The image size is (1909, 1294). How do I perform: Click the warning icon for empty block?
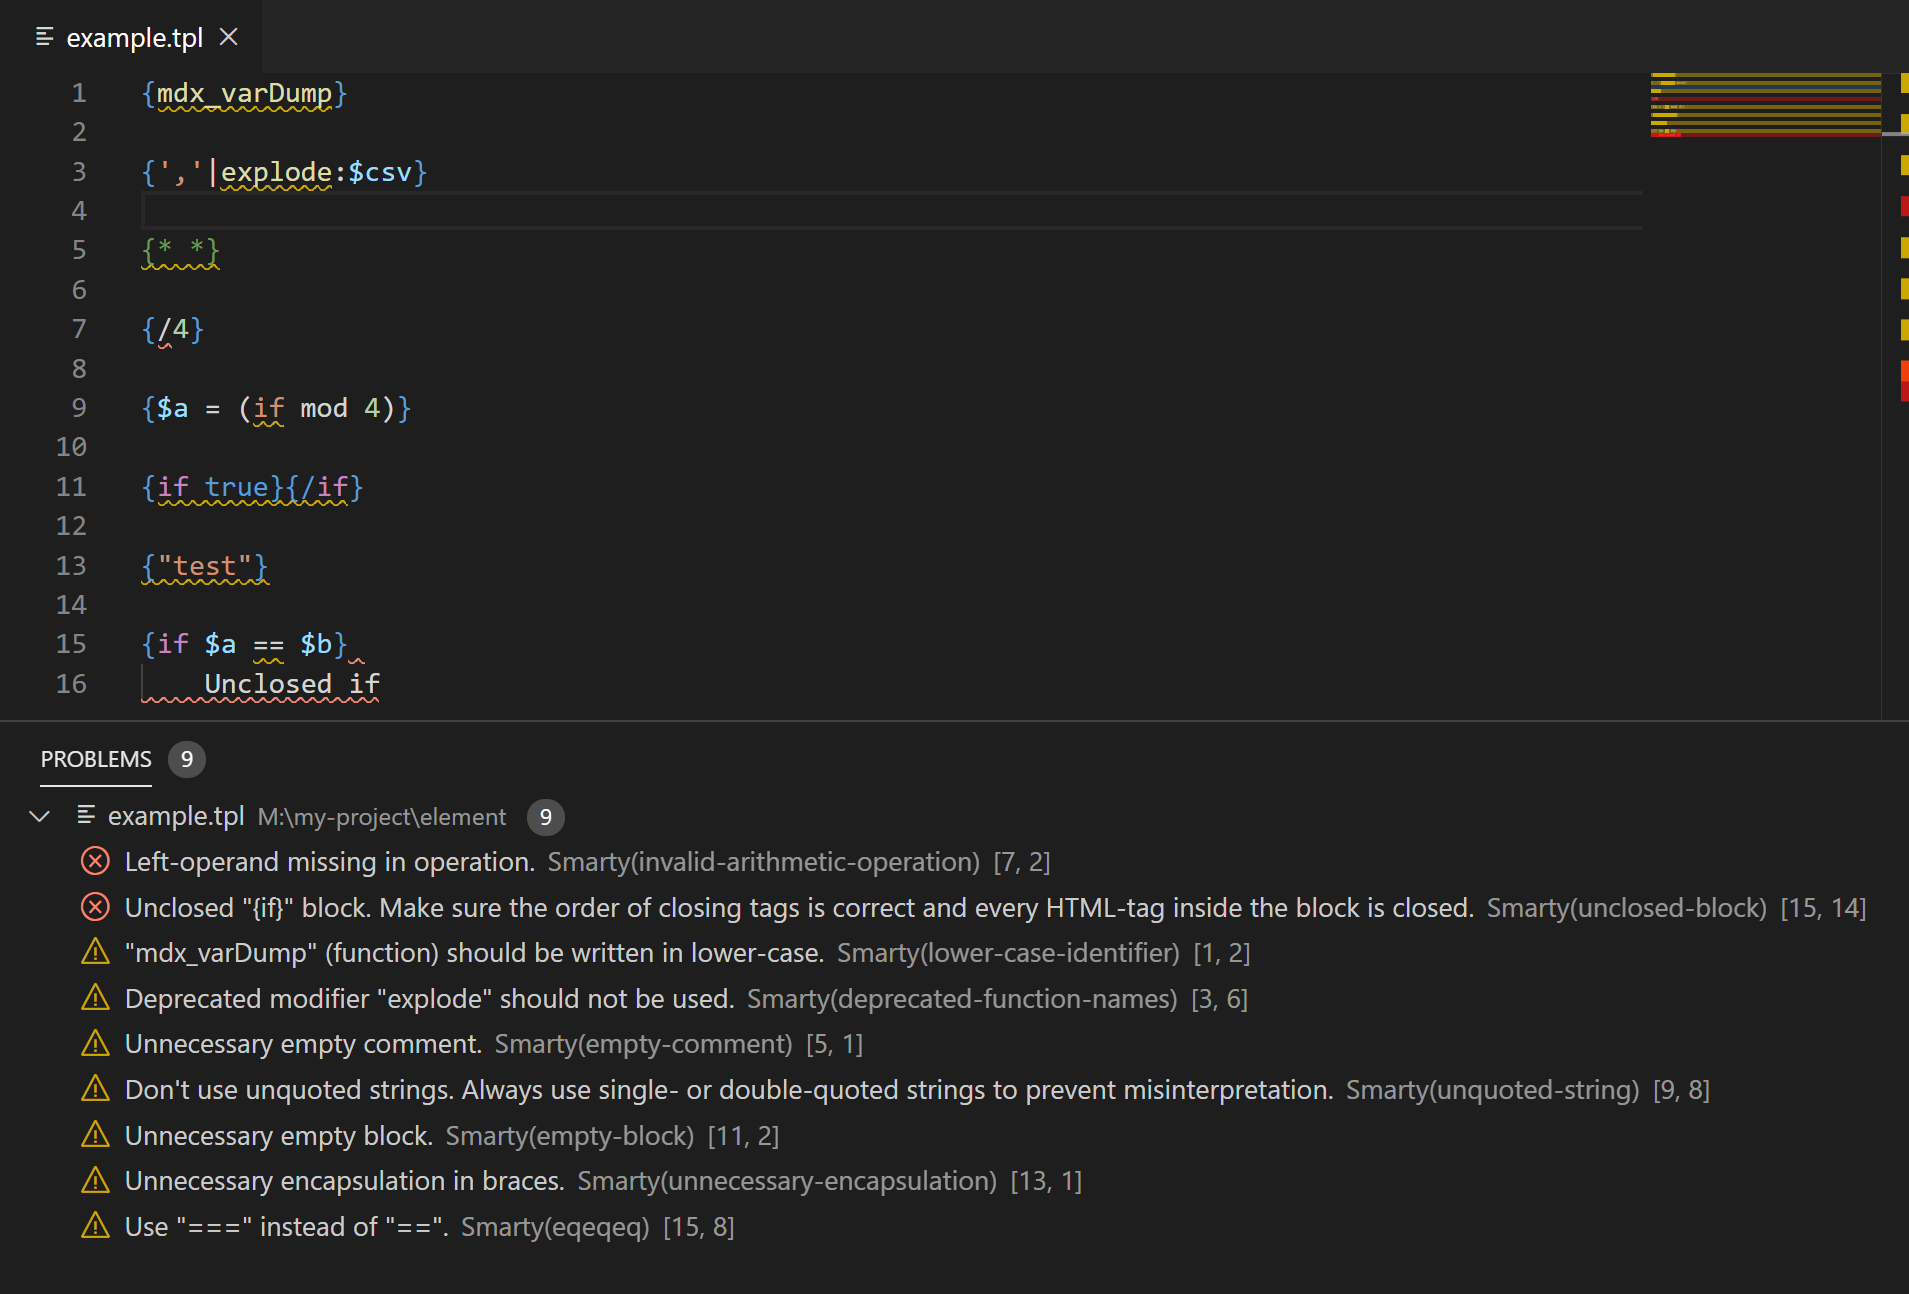pos(95,1135)
